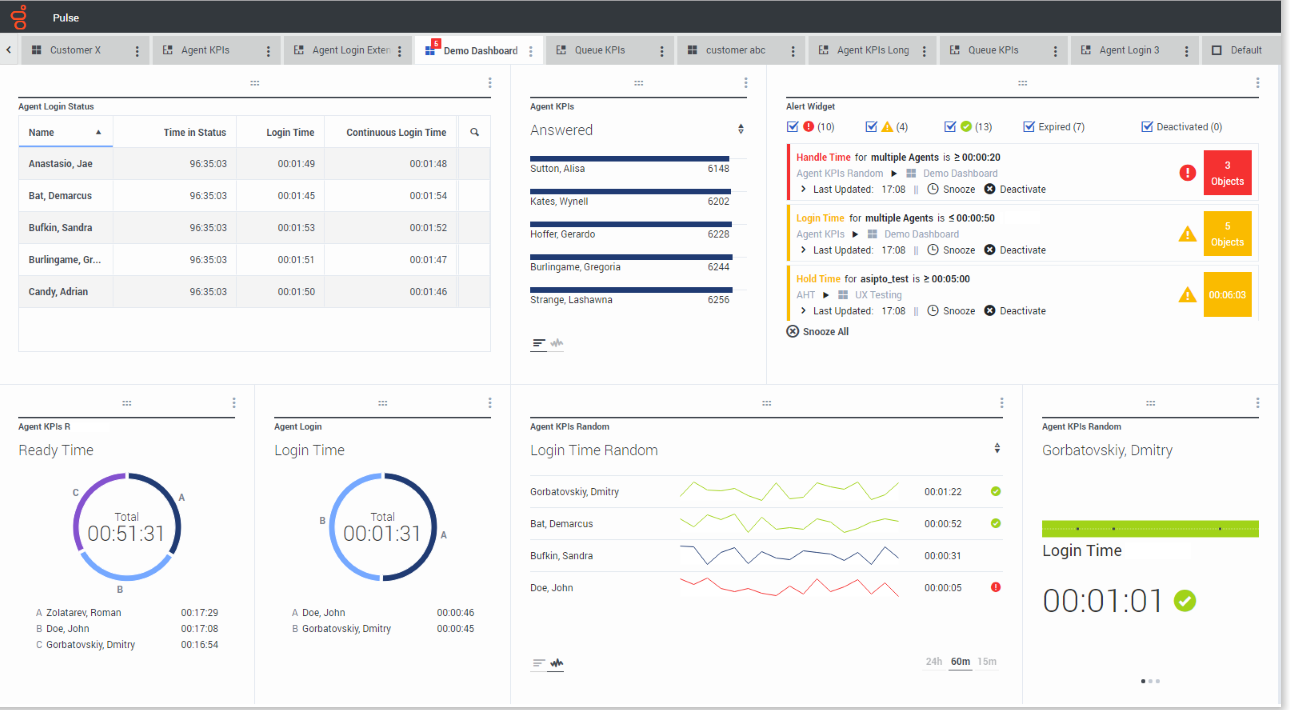Open the Alert Widget three-dot menu
Viewport: 1290px width, 710px height.
point(1257,83)
